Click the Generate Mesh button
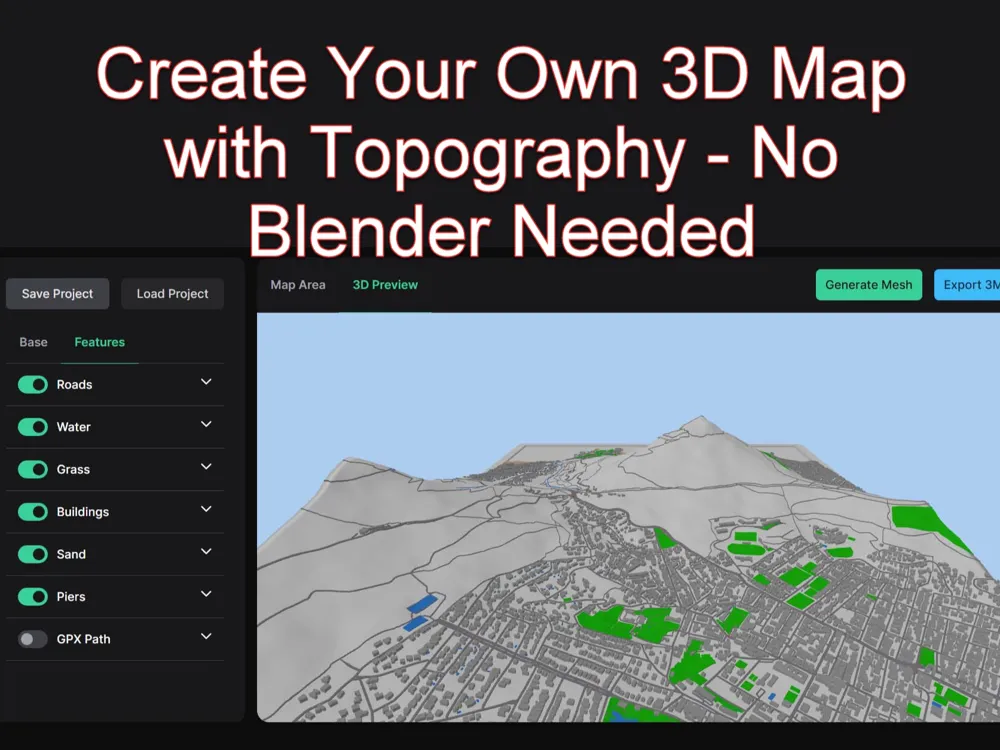The width and height of the screenshot is (1000, 750). (x=868, y=284)
